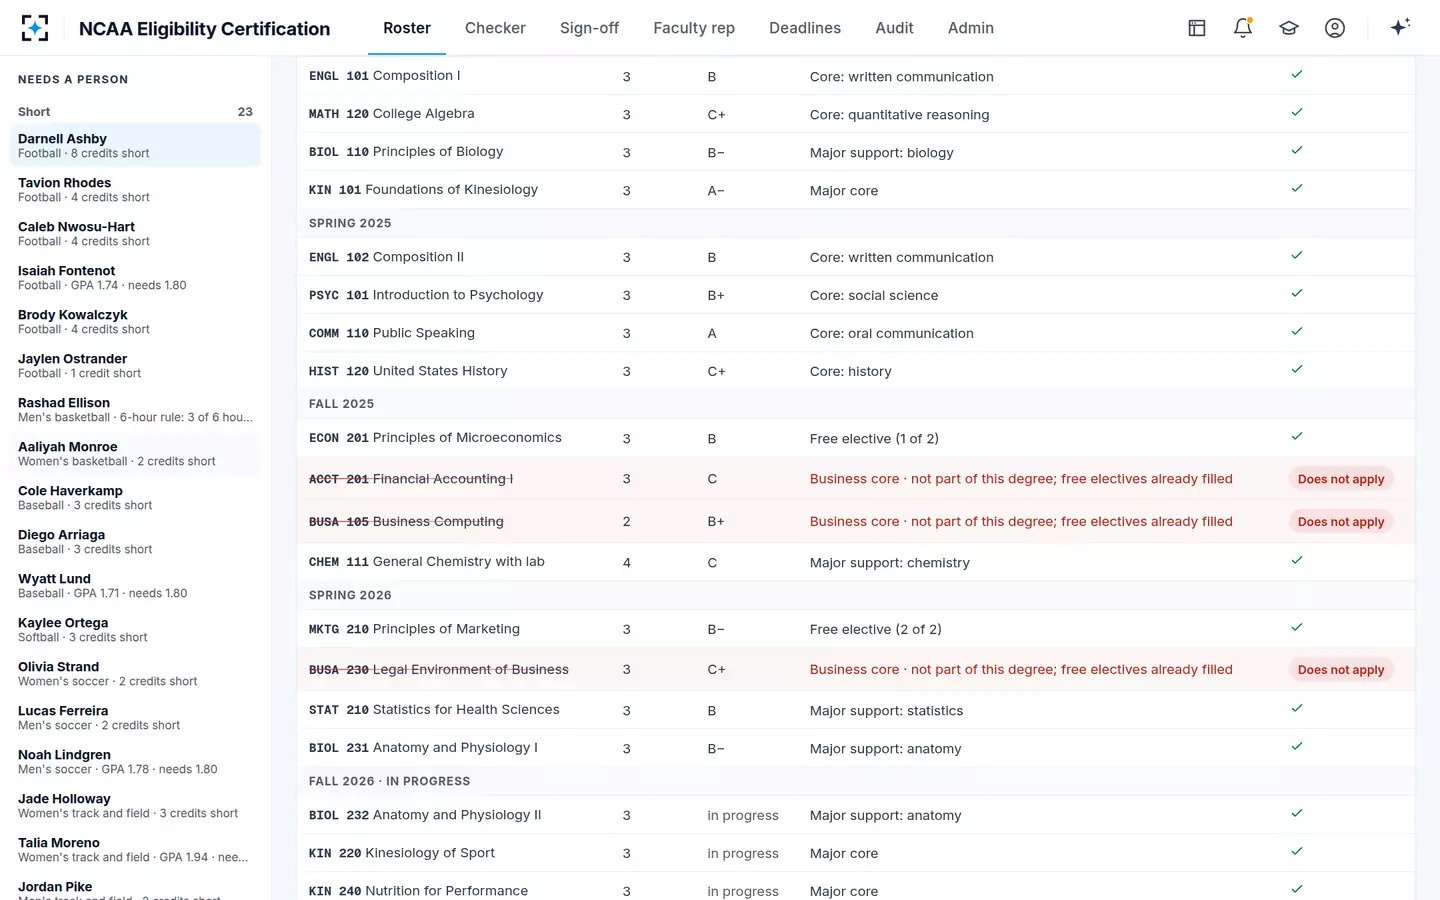Choose Jade Holloway from the roster
The width and height of the screenshot is (1440, 900).
(x=135, y=806)
